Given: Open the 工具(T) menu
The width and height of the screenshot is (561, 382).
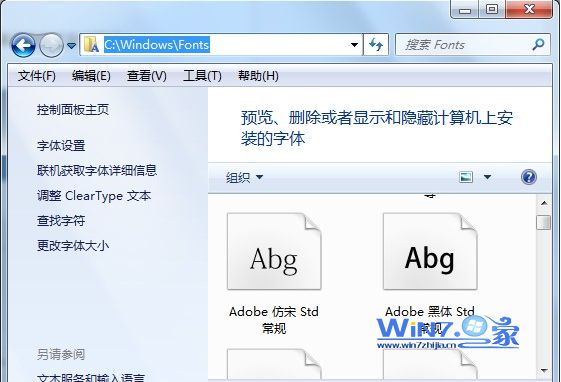Looking at the screenshot, I should [202, 76].
